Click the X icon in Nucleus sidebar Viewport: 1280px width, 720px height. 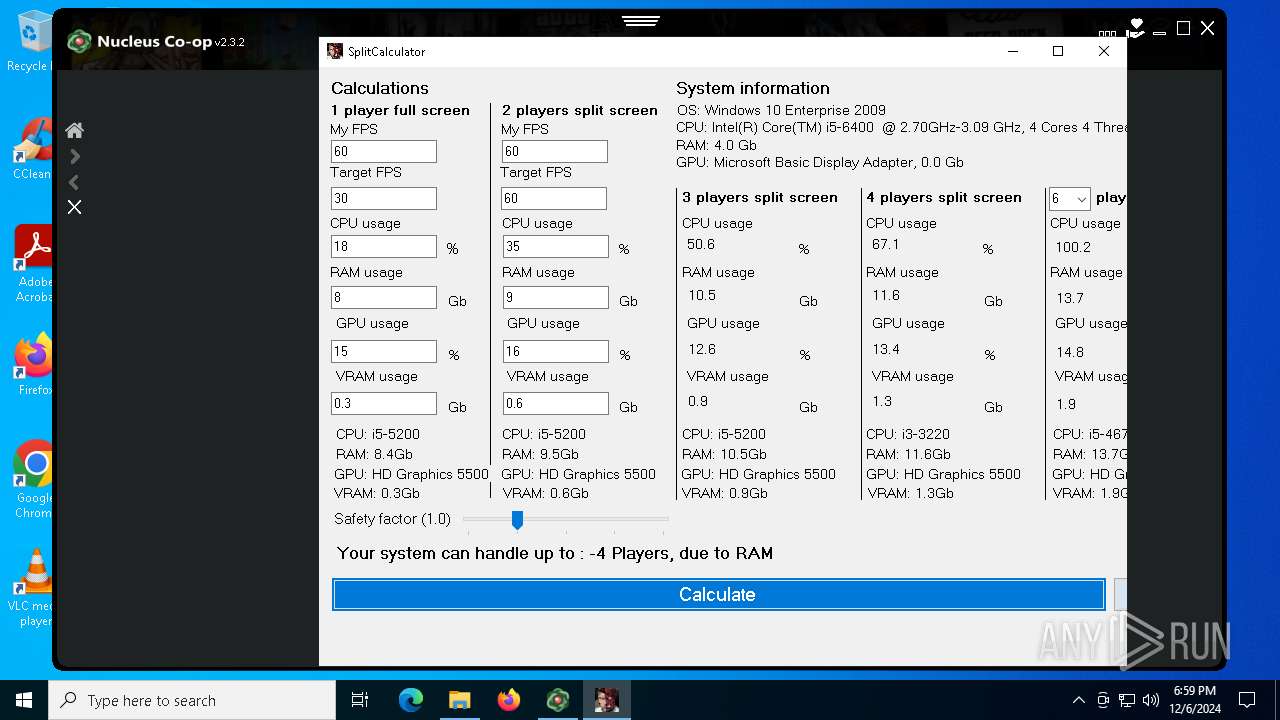[x=74, y=207]
